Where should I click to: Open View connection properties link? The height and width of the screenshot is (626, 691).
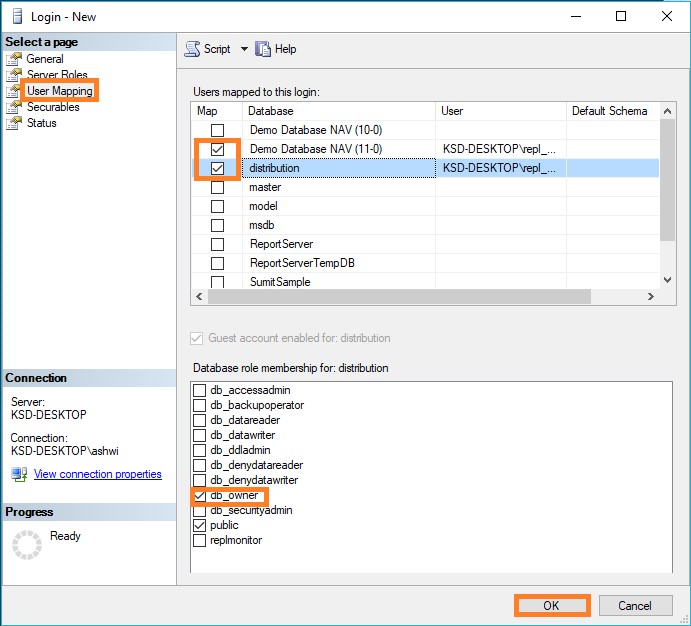(97, 474)
